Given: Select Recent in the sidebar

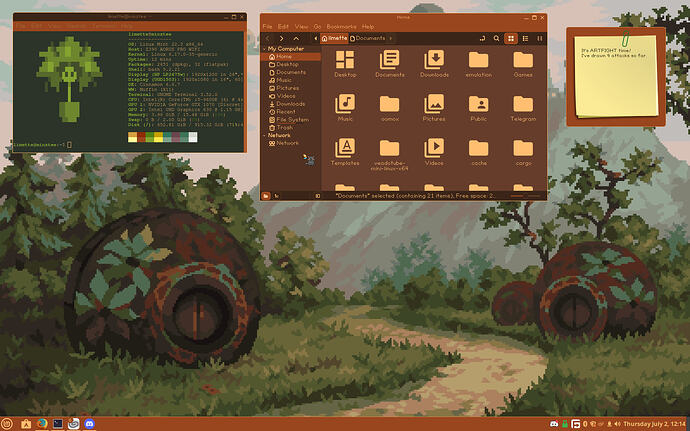Looking at the screenshot, I should point(291,112).
